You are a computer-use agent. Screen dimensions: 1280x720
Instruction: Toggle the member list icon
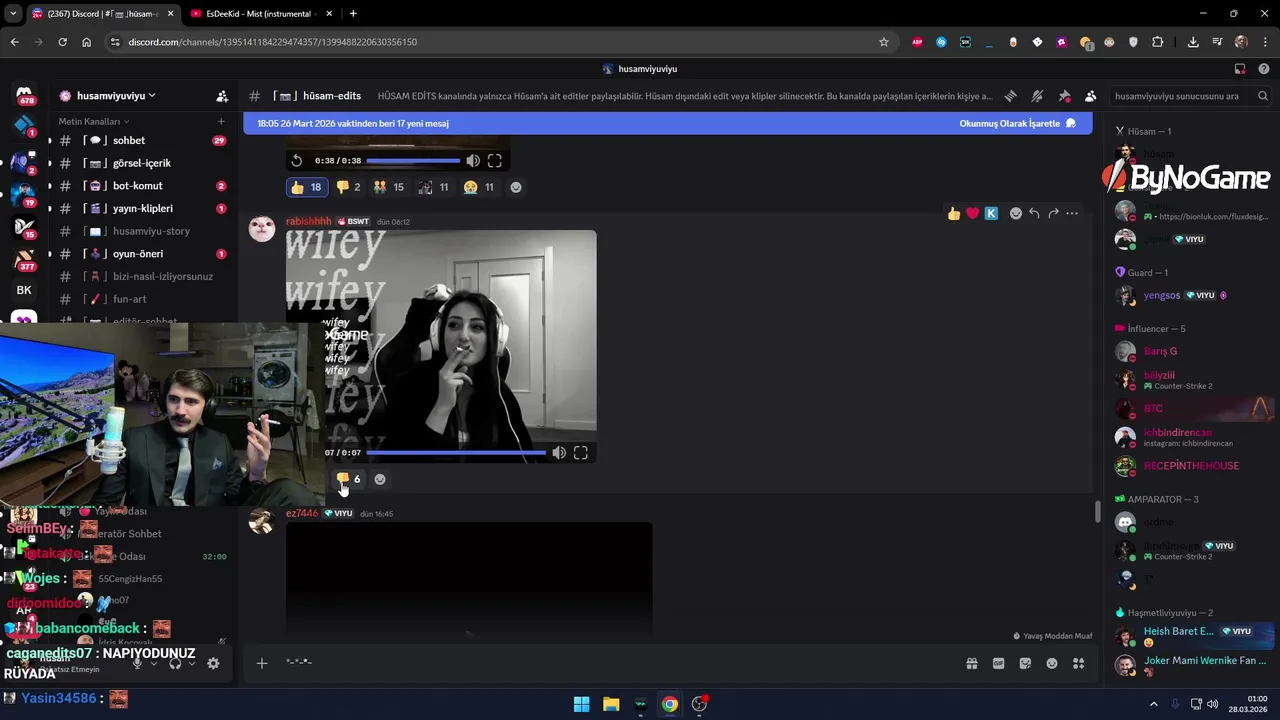1090,96
